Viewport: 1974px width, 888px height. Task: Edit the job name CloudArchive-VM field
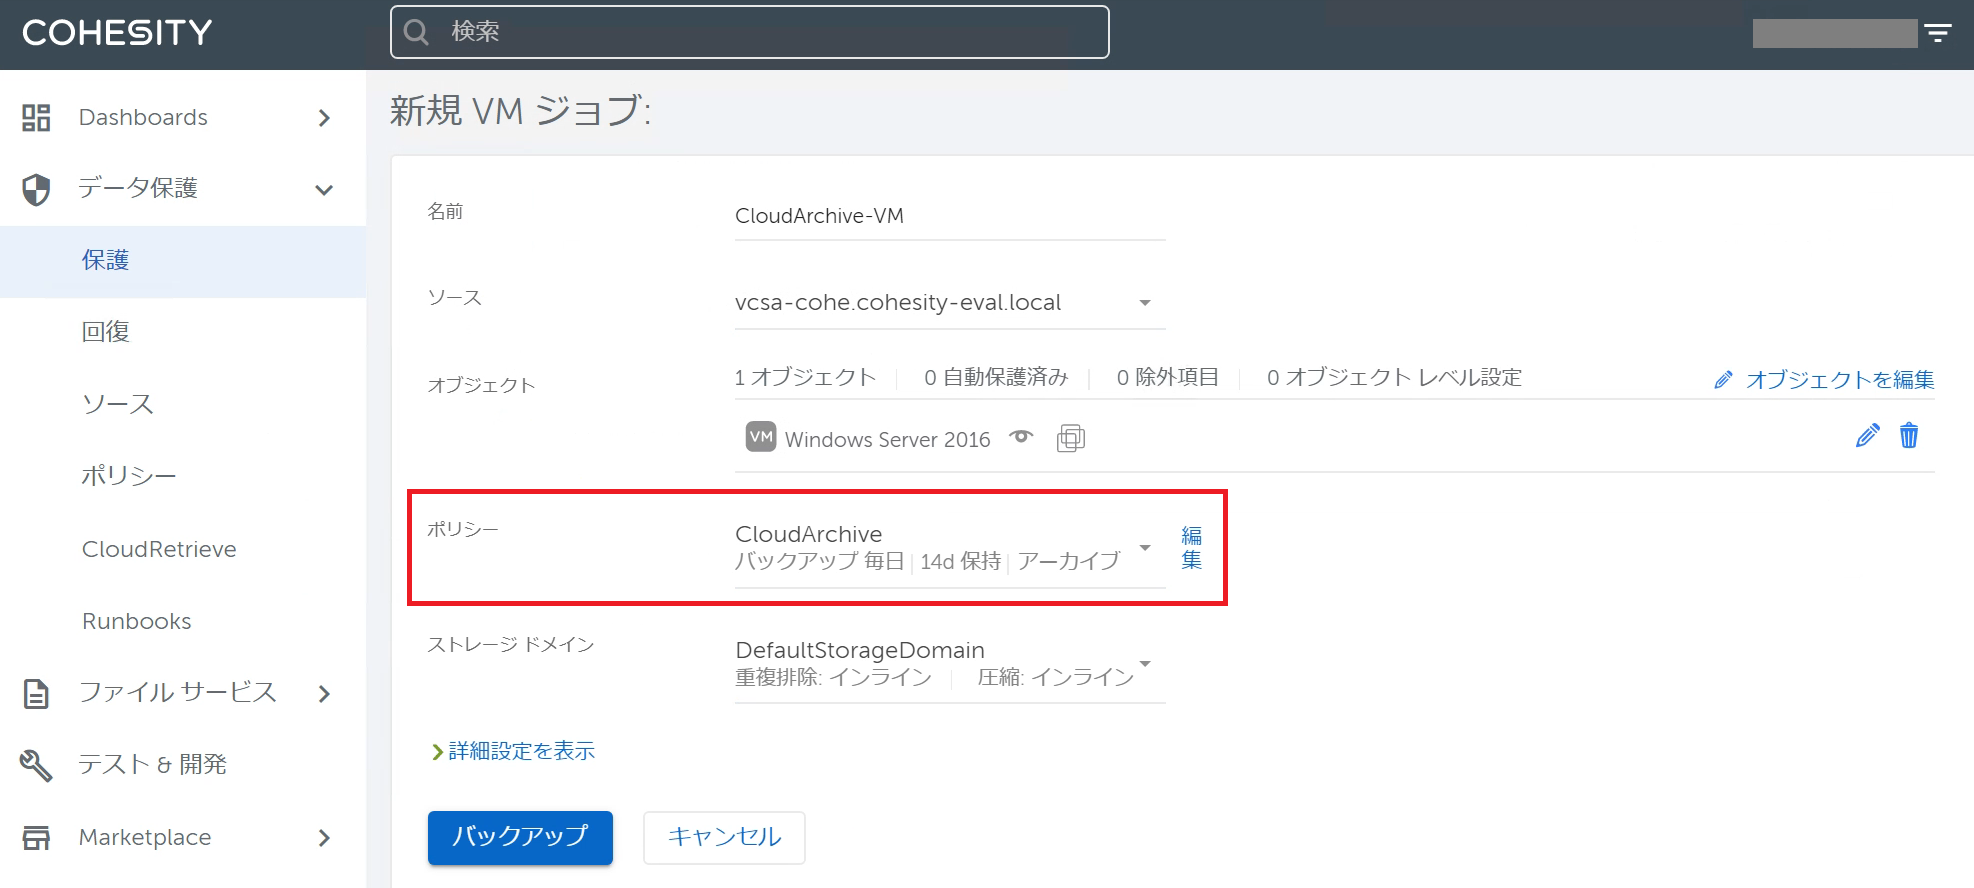click(x=950, y=217)
